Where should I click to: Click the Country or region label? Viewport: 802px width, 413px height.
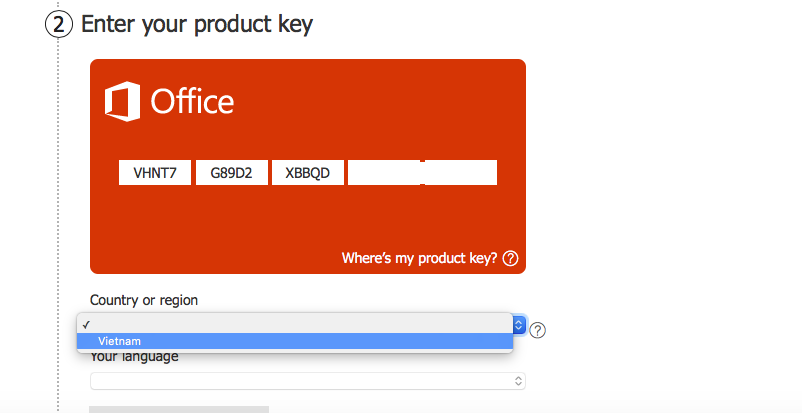pyautogui.click(x=144, y=300)
